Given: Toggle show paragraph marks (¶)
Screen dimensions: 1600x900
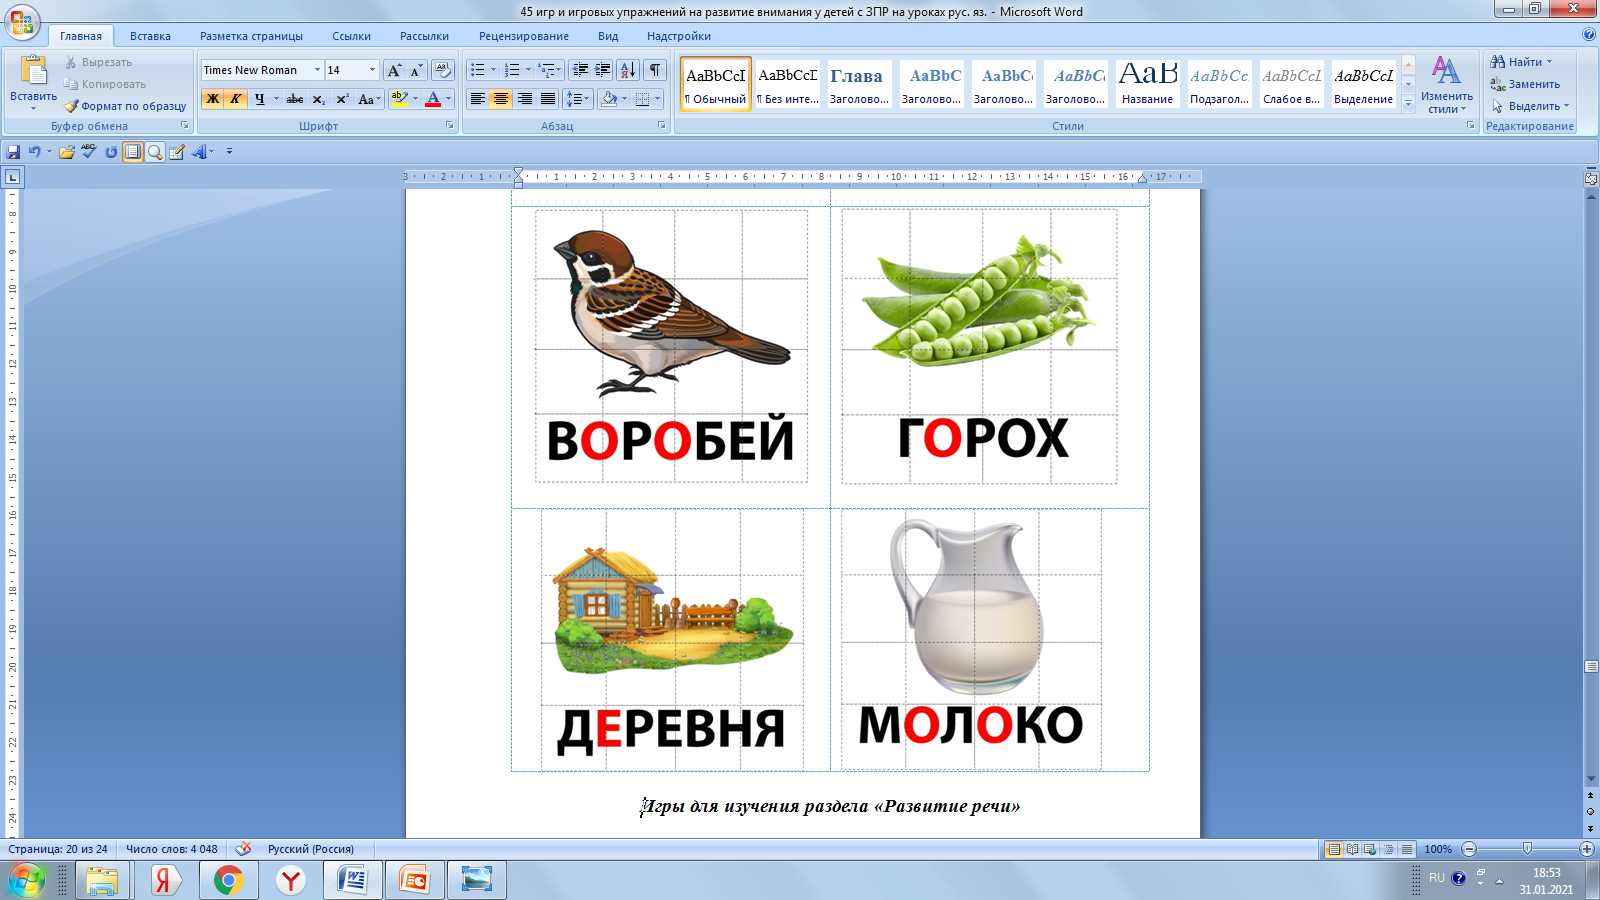Looking at the screenshot, I should 655,70.
